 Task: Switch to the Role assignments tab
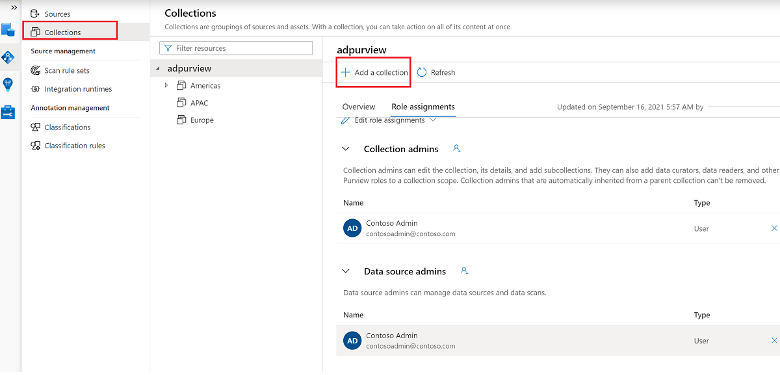coord(423,107)
